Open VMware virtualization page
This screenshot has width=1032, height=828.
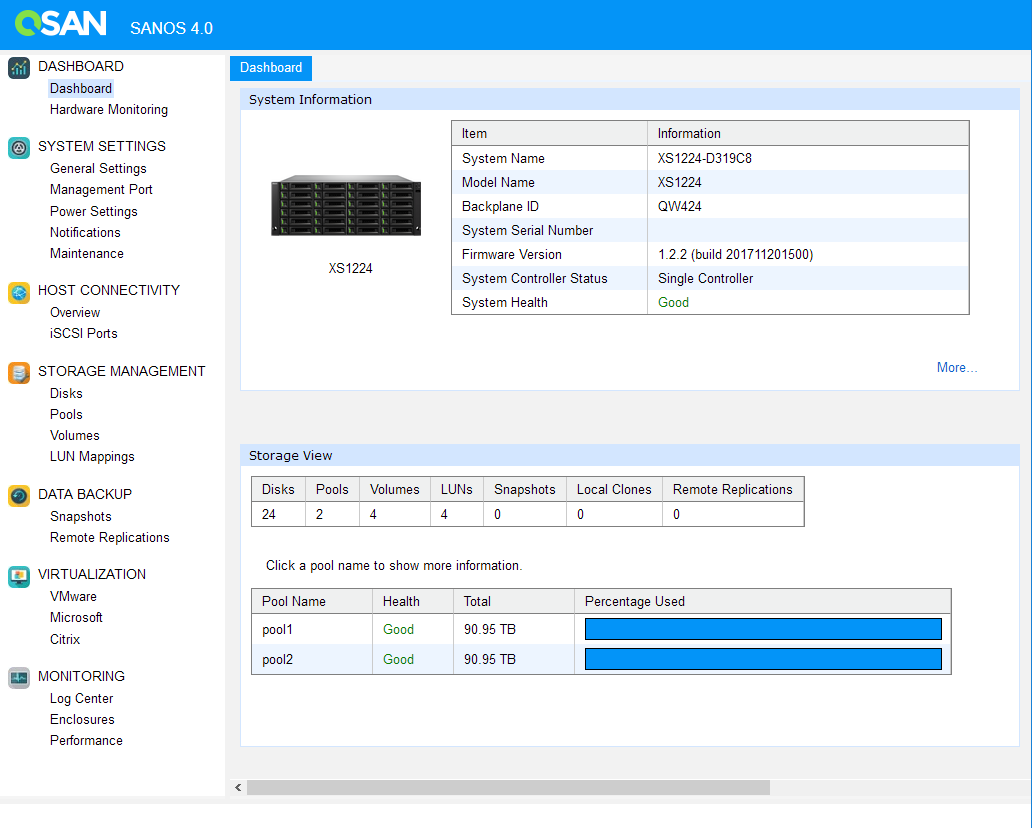[x=73, y=597]
